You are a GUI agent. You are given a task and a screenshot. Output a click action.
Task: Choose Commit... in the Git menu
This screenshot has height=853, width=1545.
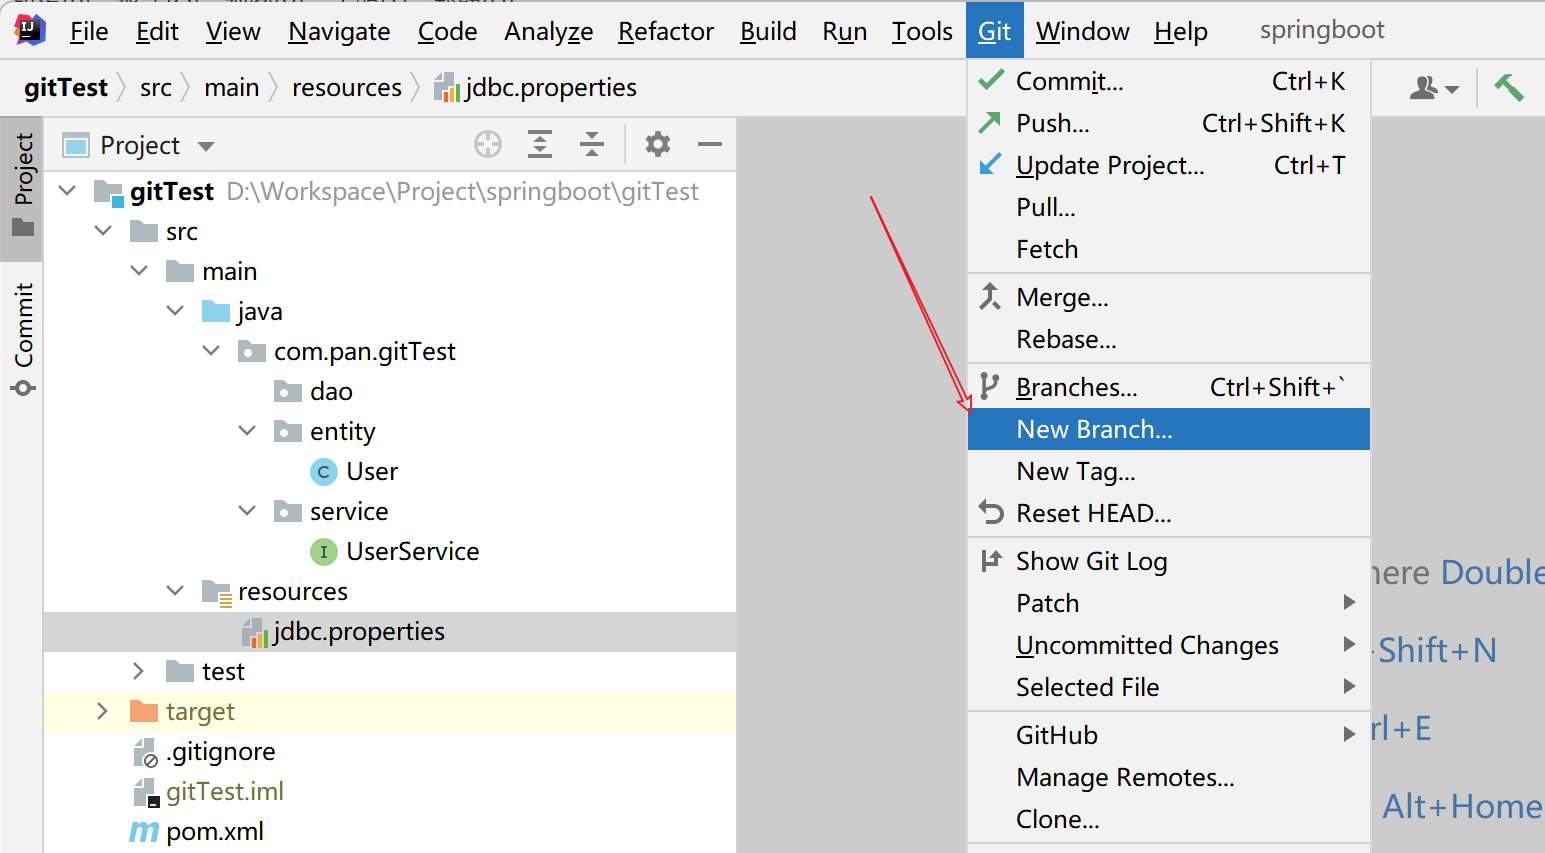(1069, 81)
